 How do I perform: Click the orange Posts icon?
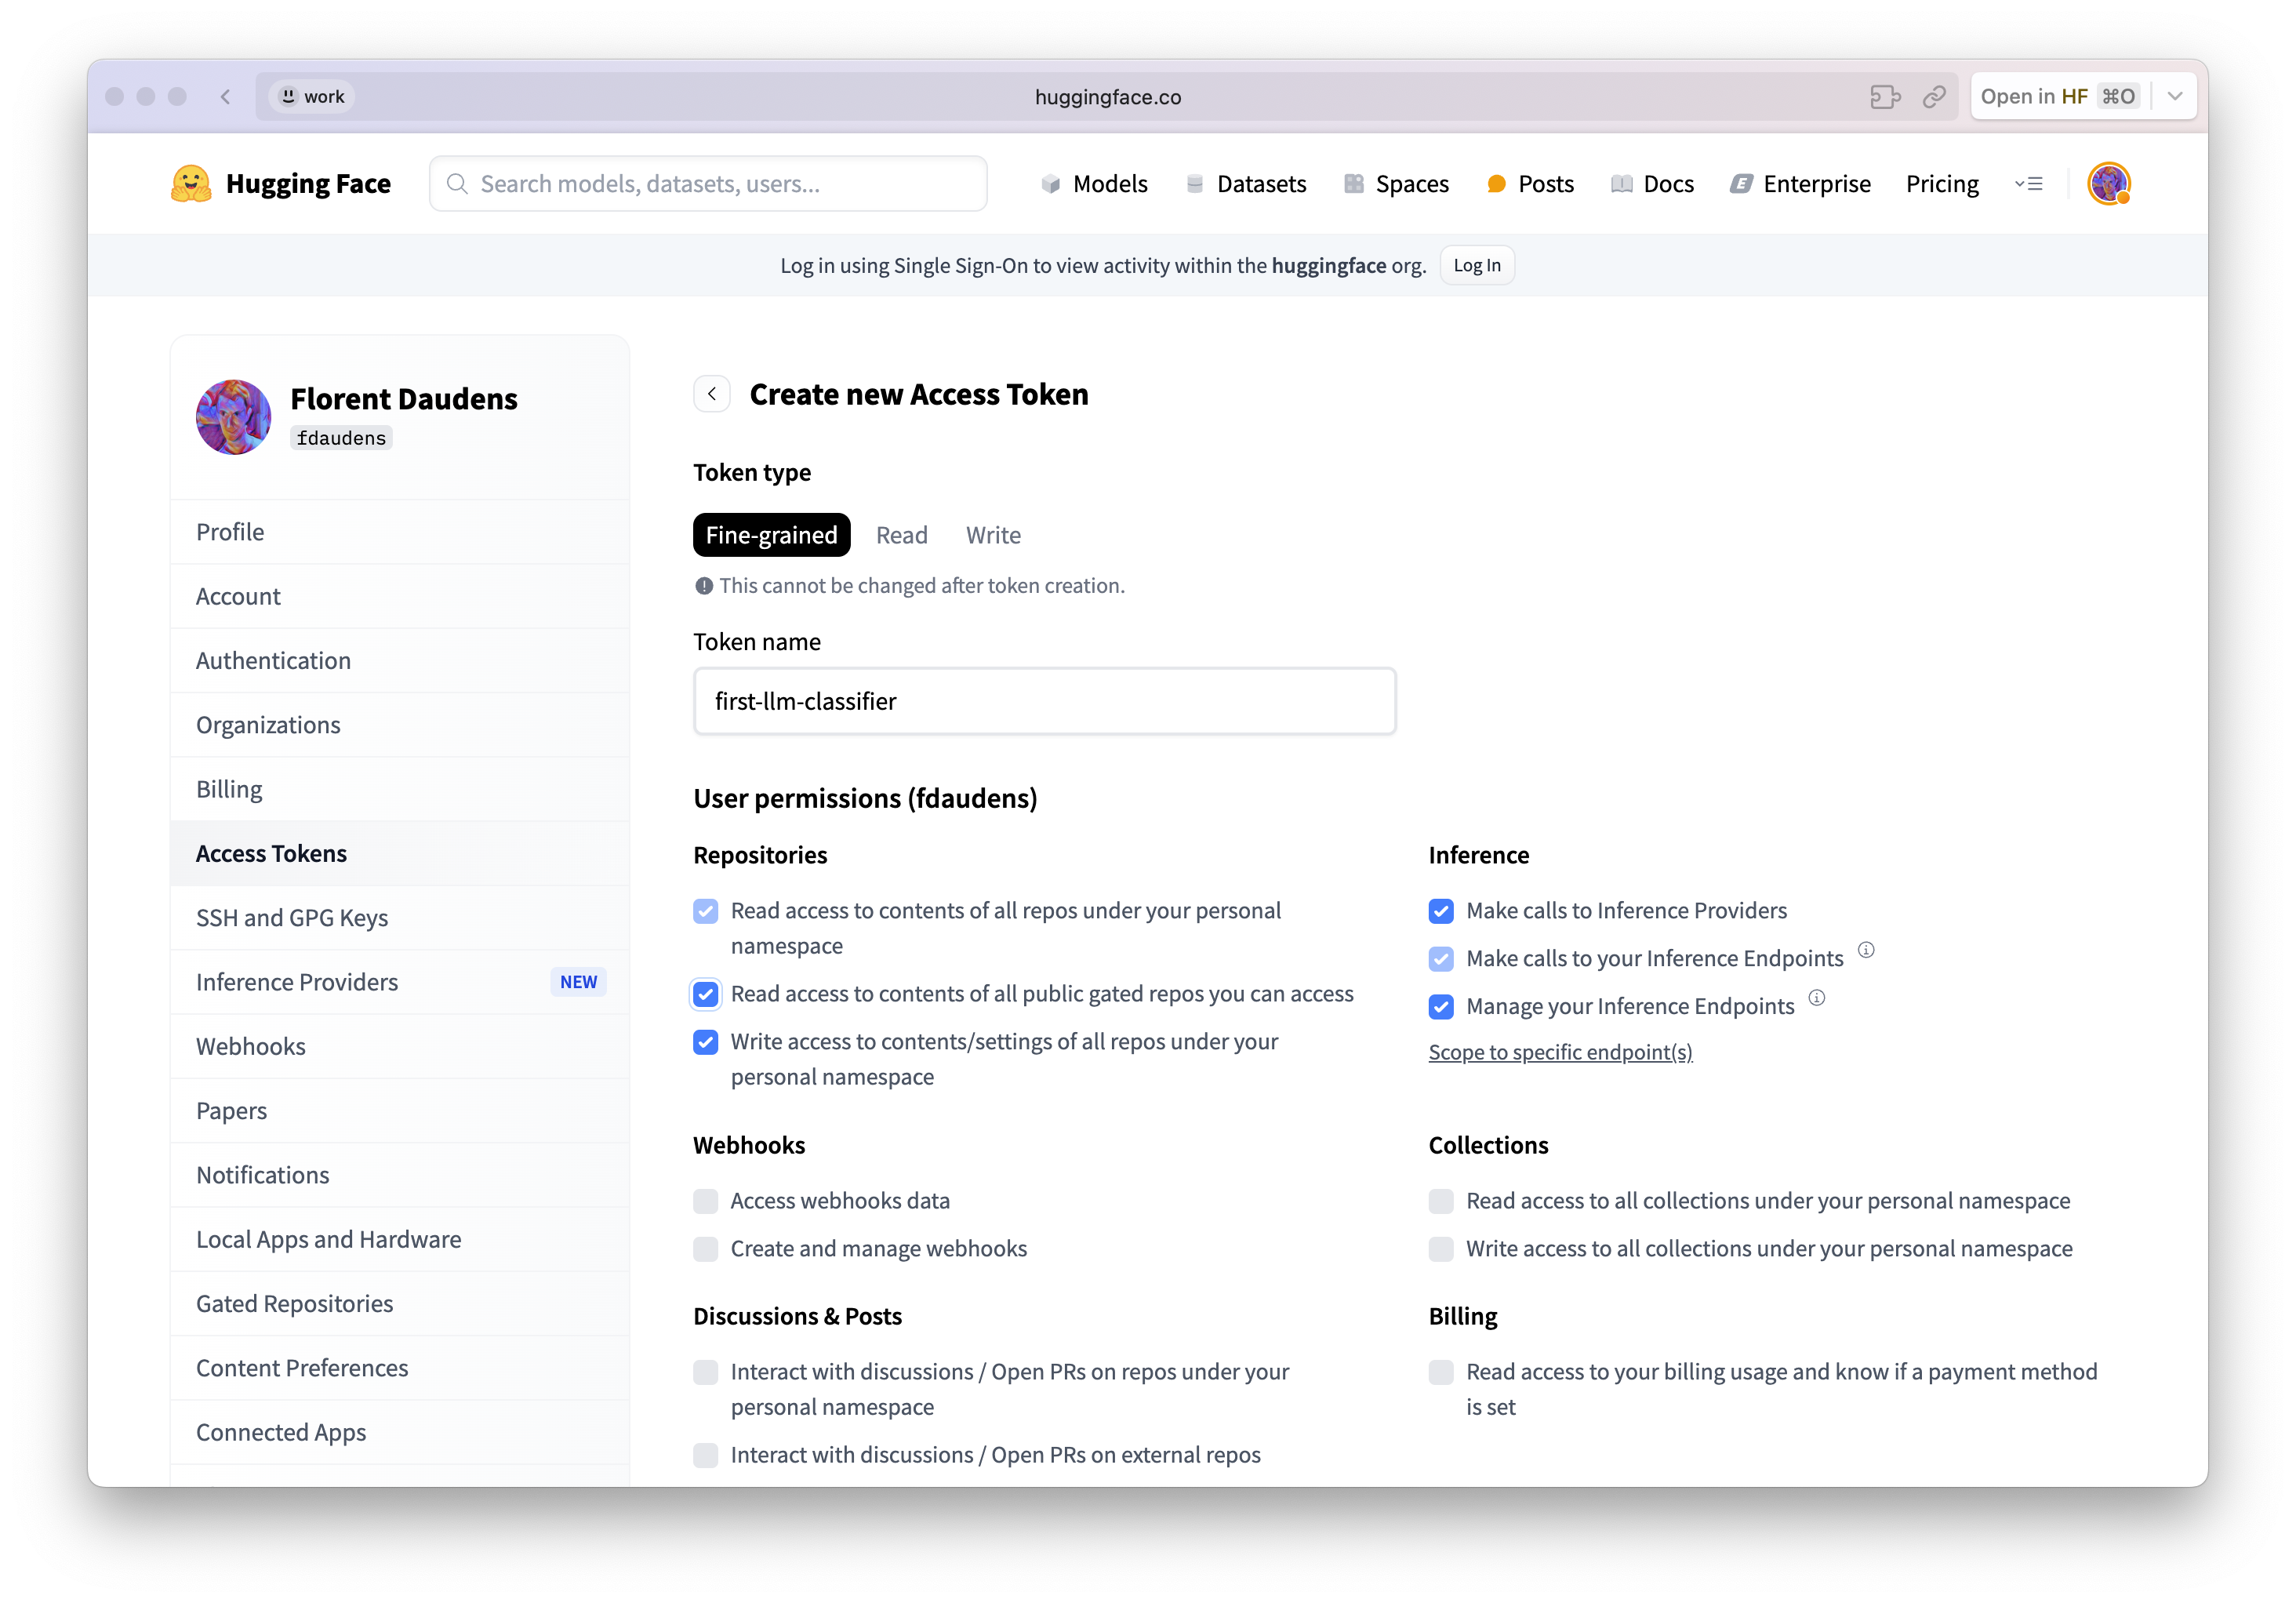pyautogui.click(x=1496, y=184)
